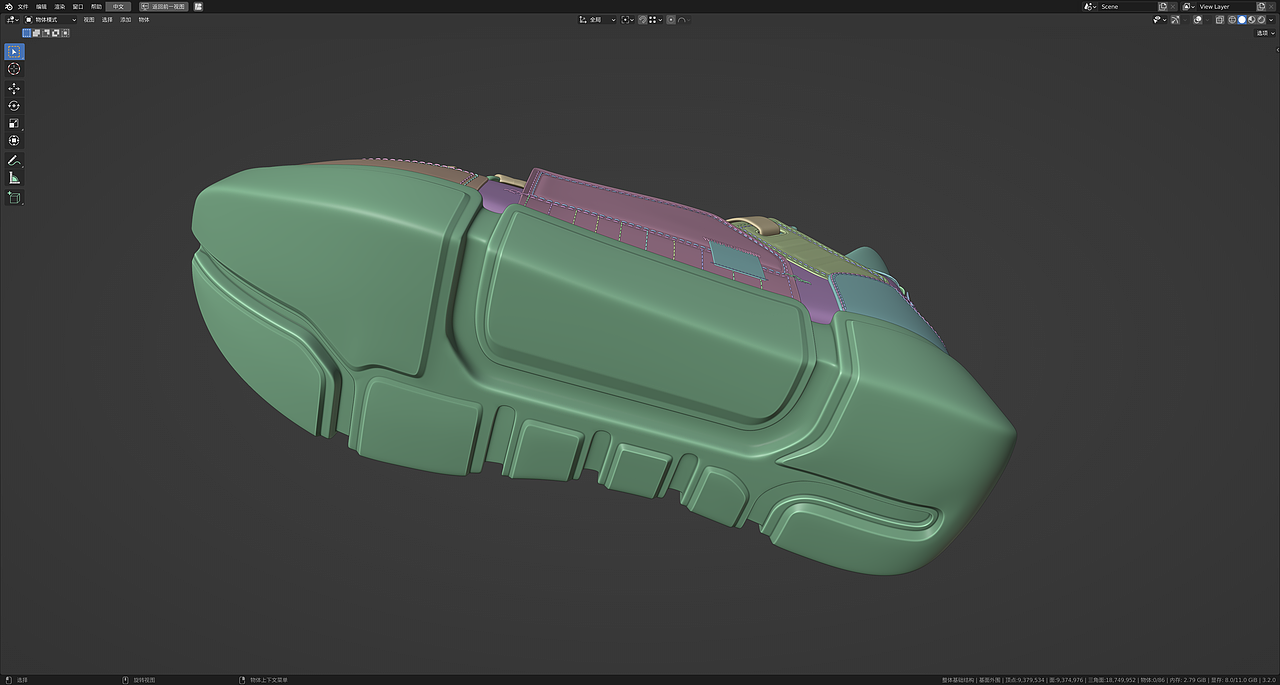Open the scene browse icon dropdown
The image size is (1280, 685).
pos(1090,6)
